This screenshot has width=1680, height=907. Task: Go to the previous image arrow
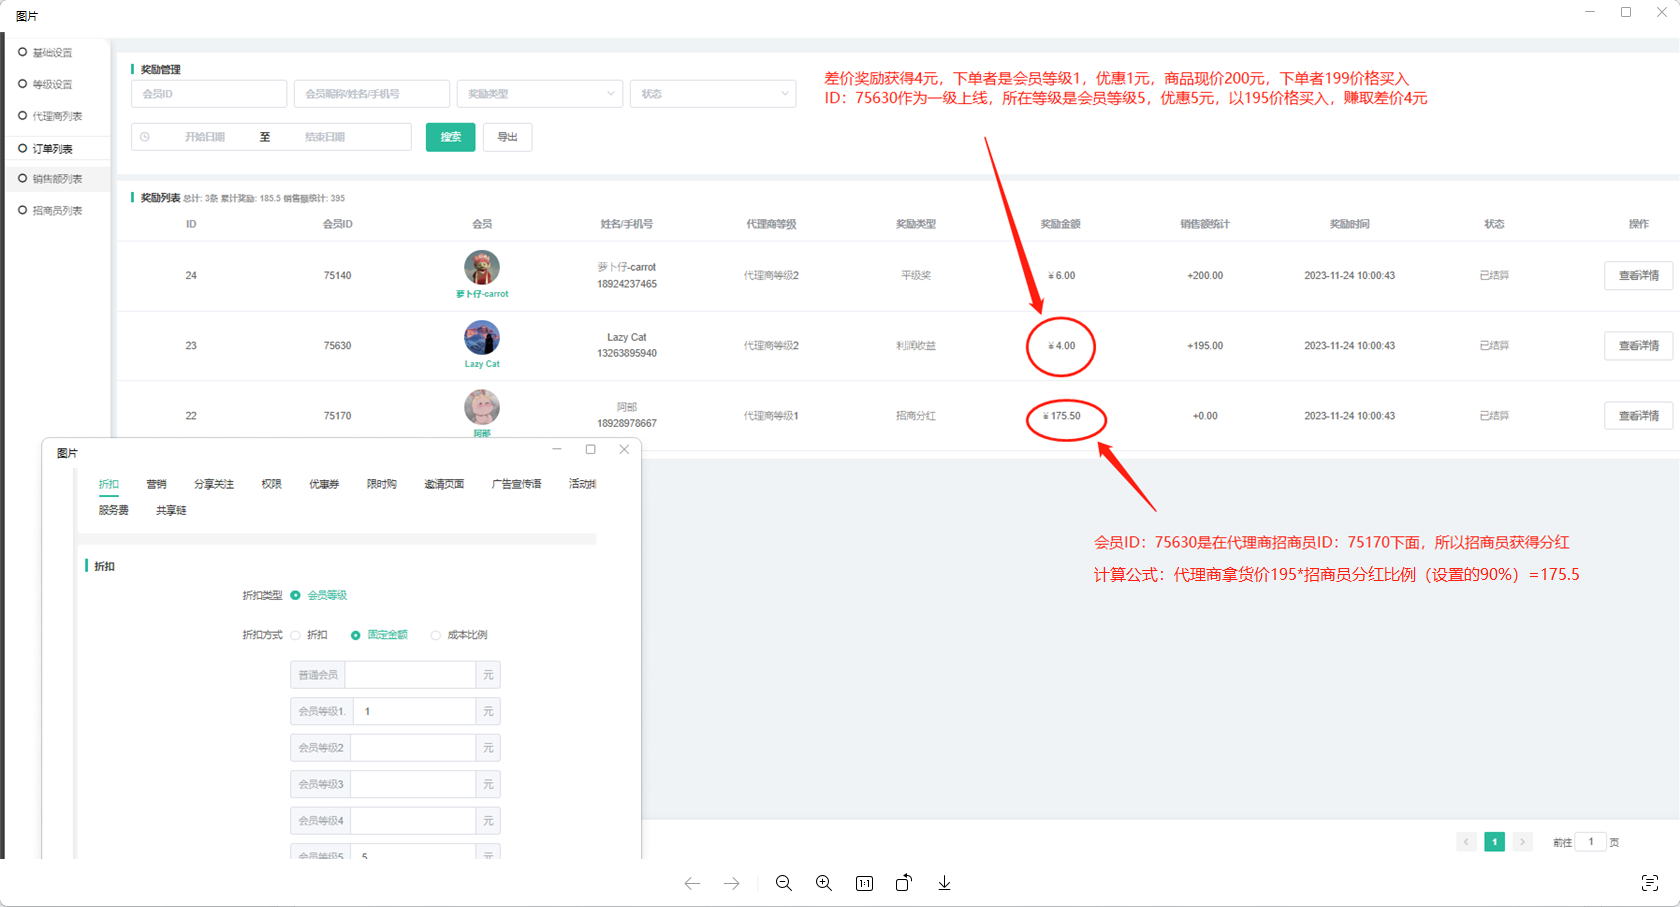[692, 883]
